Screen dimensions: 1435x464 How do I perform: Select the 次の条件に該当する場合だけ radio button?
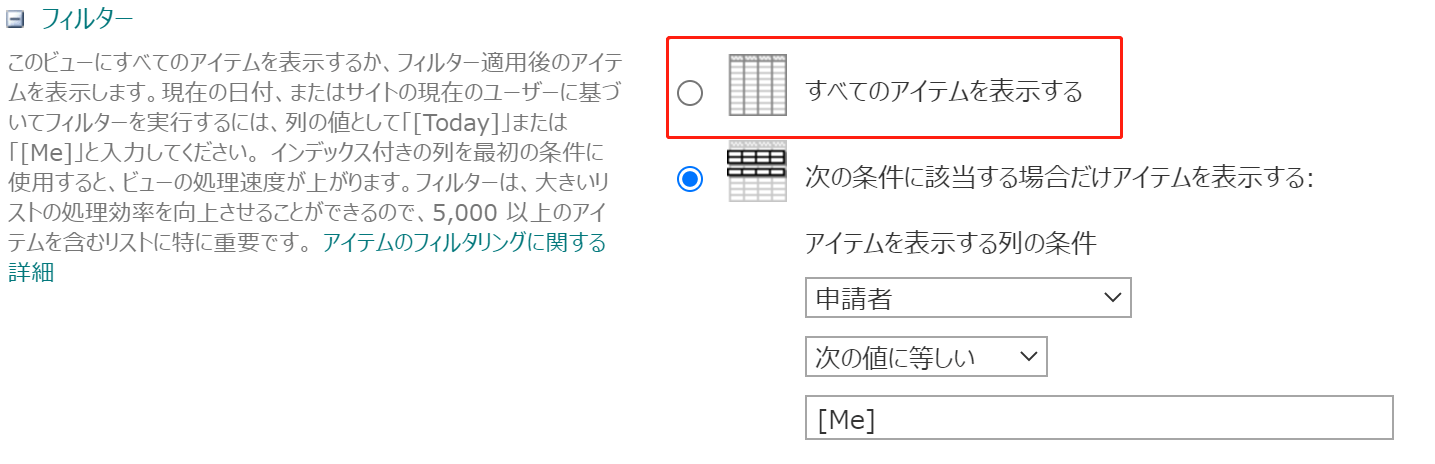click(x=690, y=180)
